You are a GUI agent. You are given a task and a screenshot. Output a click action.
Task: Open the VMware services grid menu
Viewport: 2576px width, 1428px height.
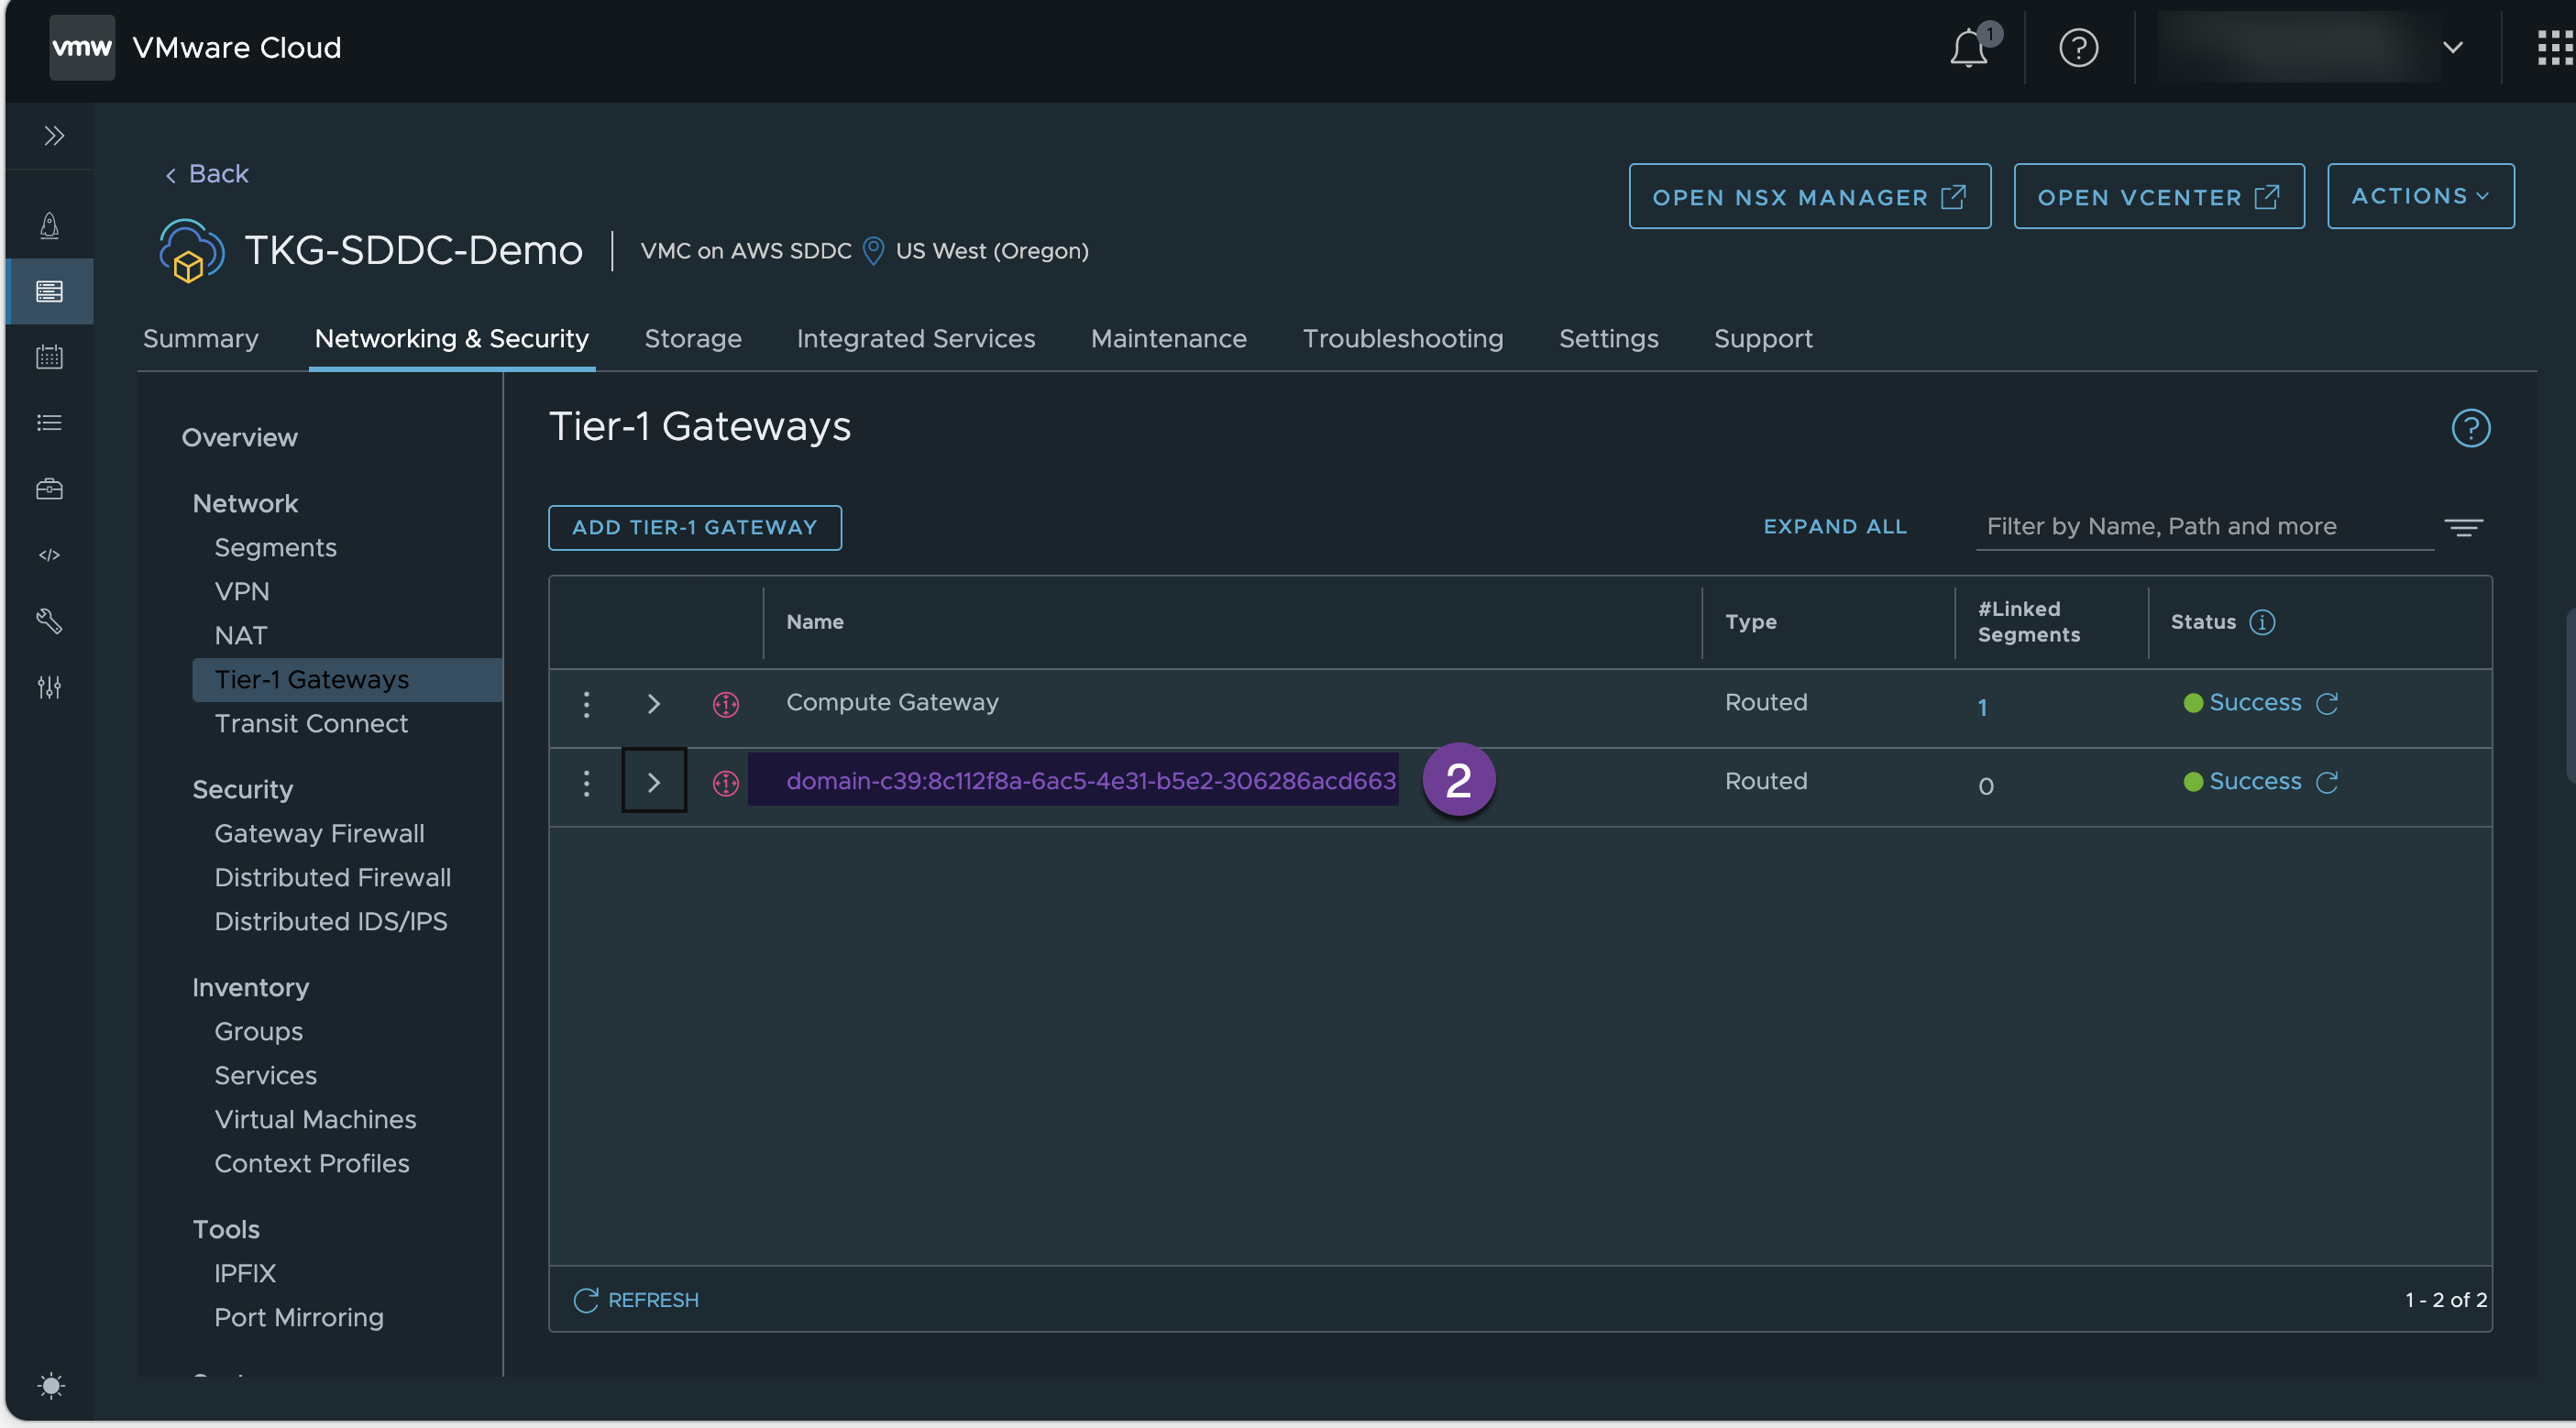point(2556,47)
